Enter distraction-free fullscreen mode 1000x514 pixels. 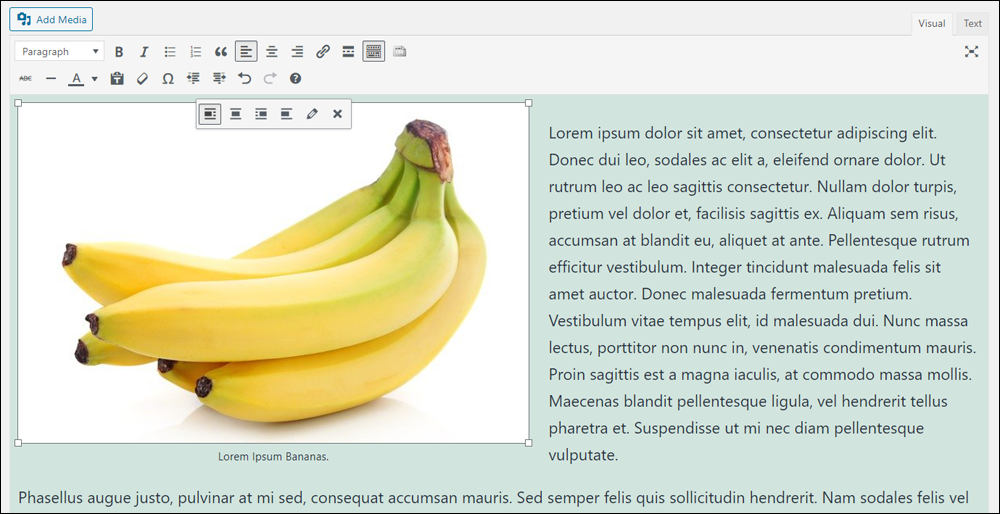(x=971, y=52)
